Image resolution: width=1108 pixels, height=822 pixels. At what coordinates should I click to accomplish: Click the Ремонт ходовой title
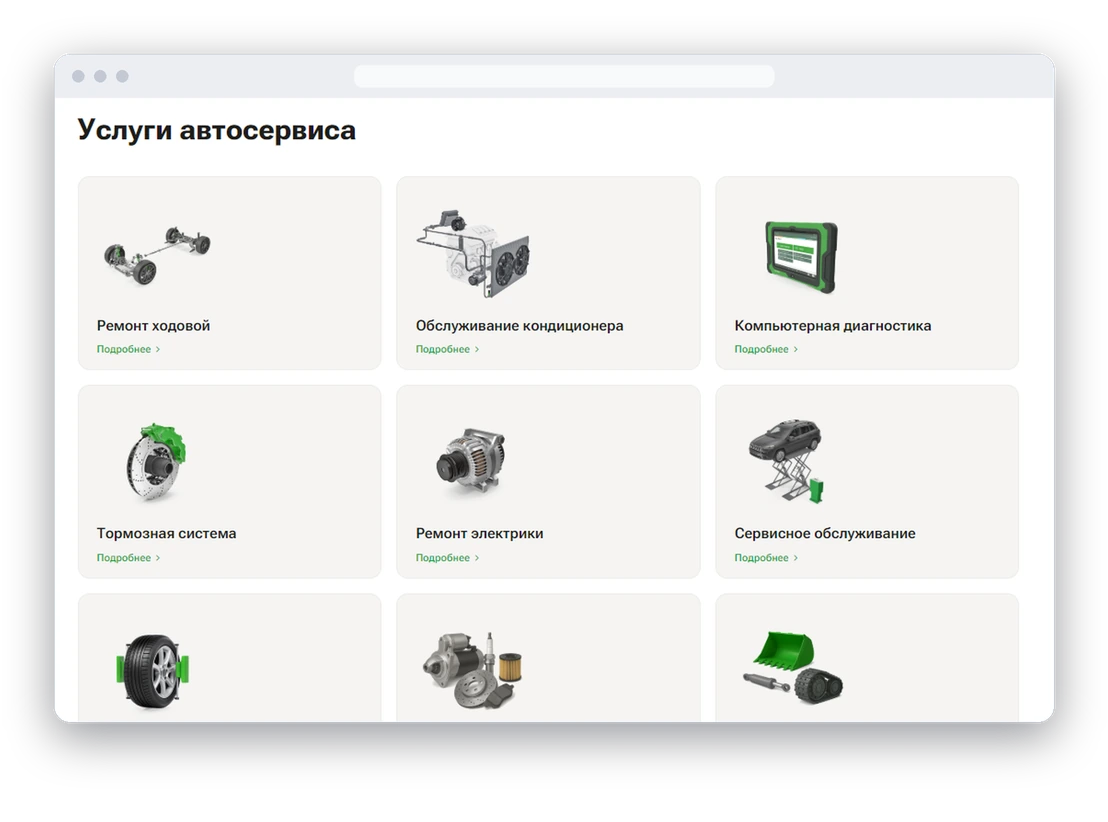tap(153, 326)
